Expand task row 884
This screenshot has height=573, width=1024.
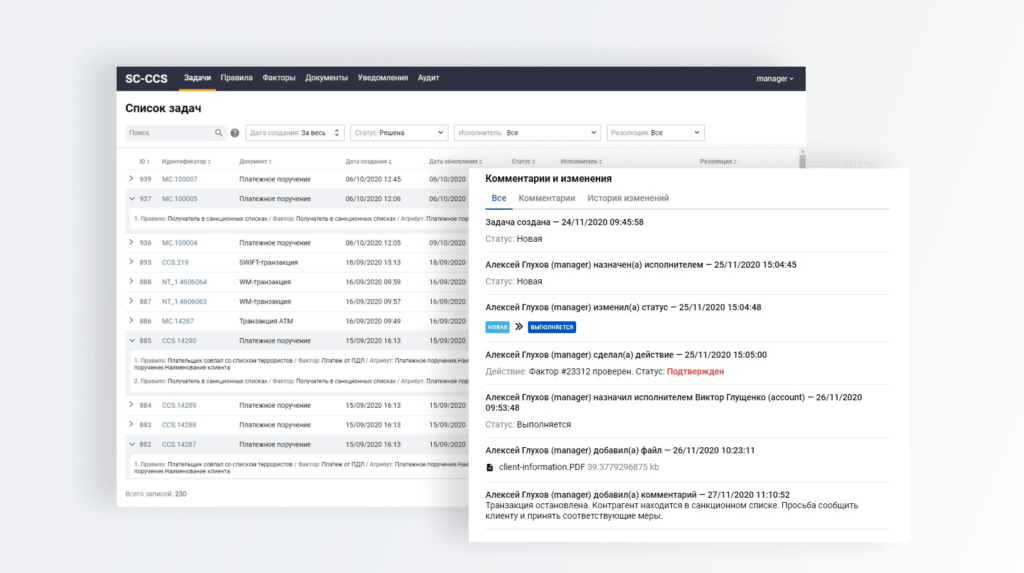click(x=131, y=405)
